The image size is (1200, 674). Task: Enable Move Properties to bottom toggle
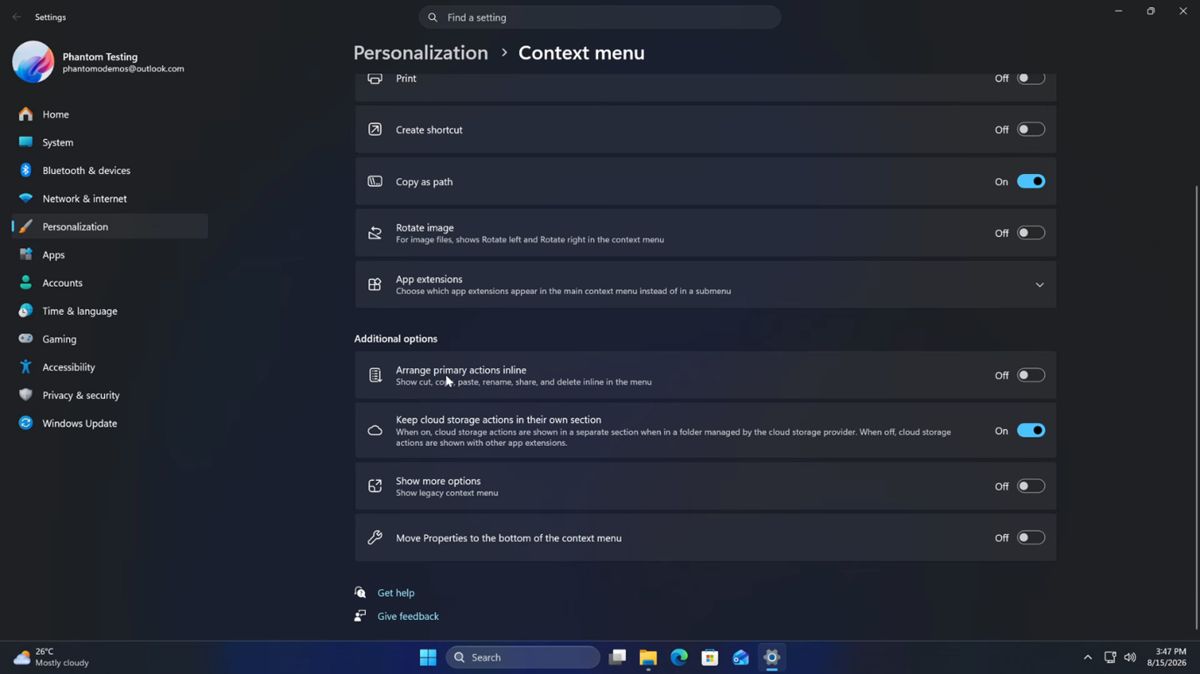click(x=1031, y=537)
